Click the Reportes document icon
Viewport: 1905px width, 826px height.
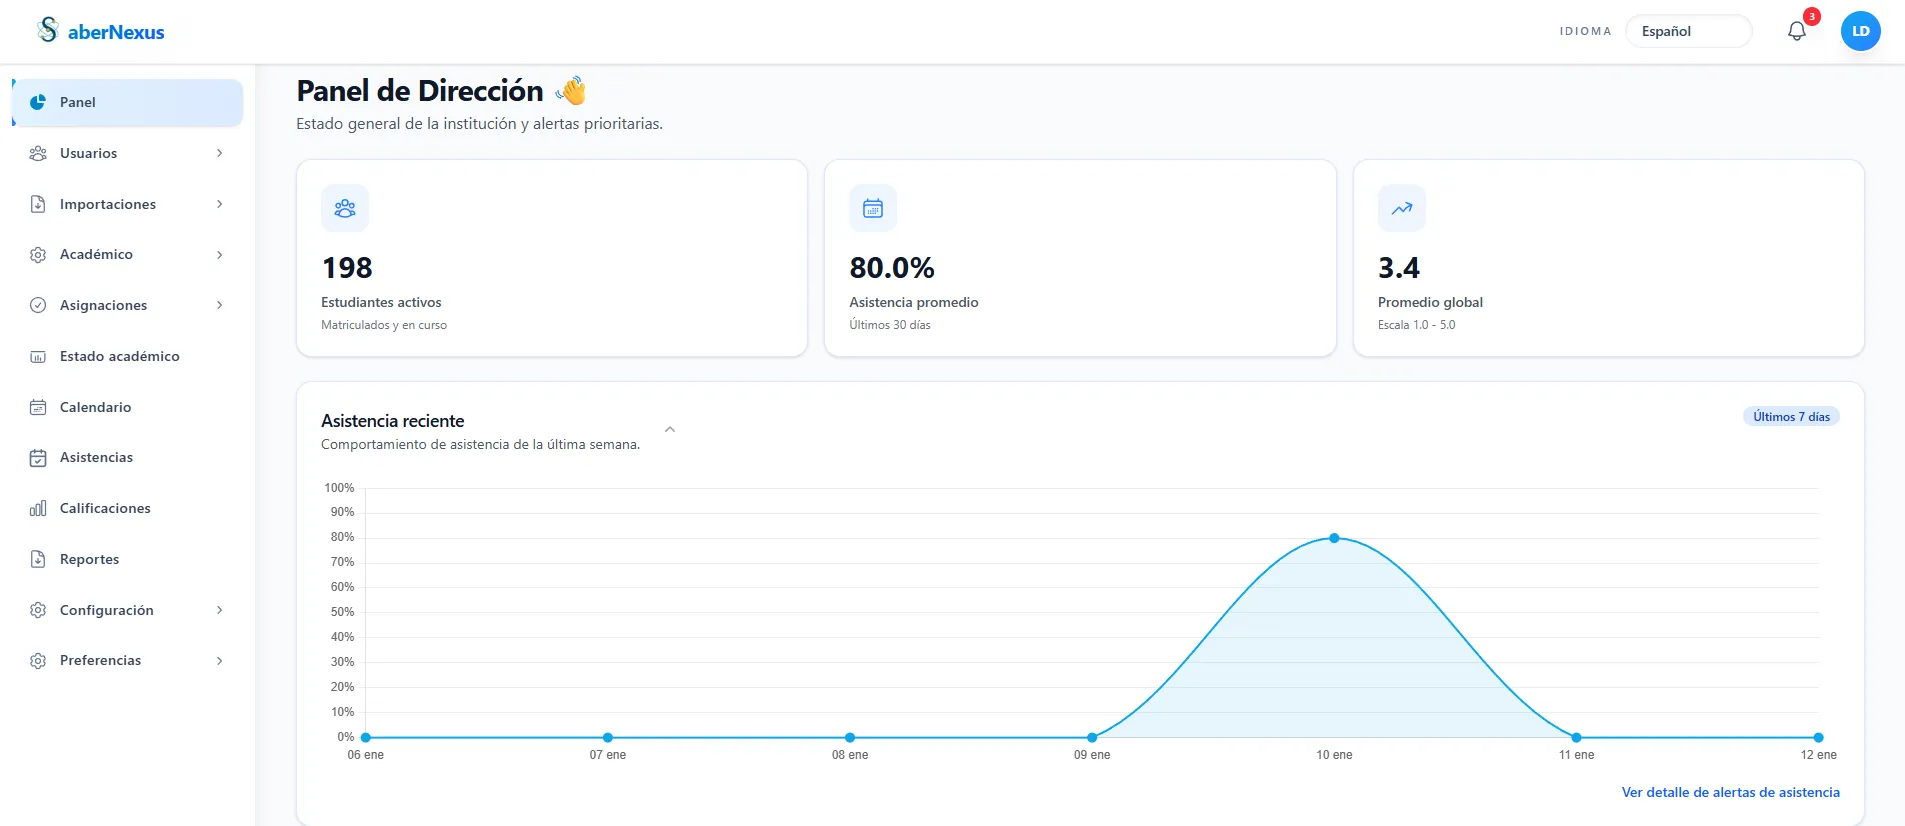(x=38, y=559)
